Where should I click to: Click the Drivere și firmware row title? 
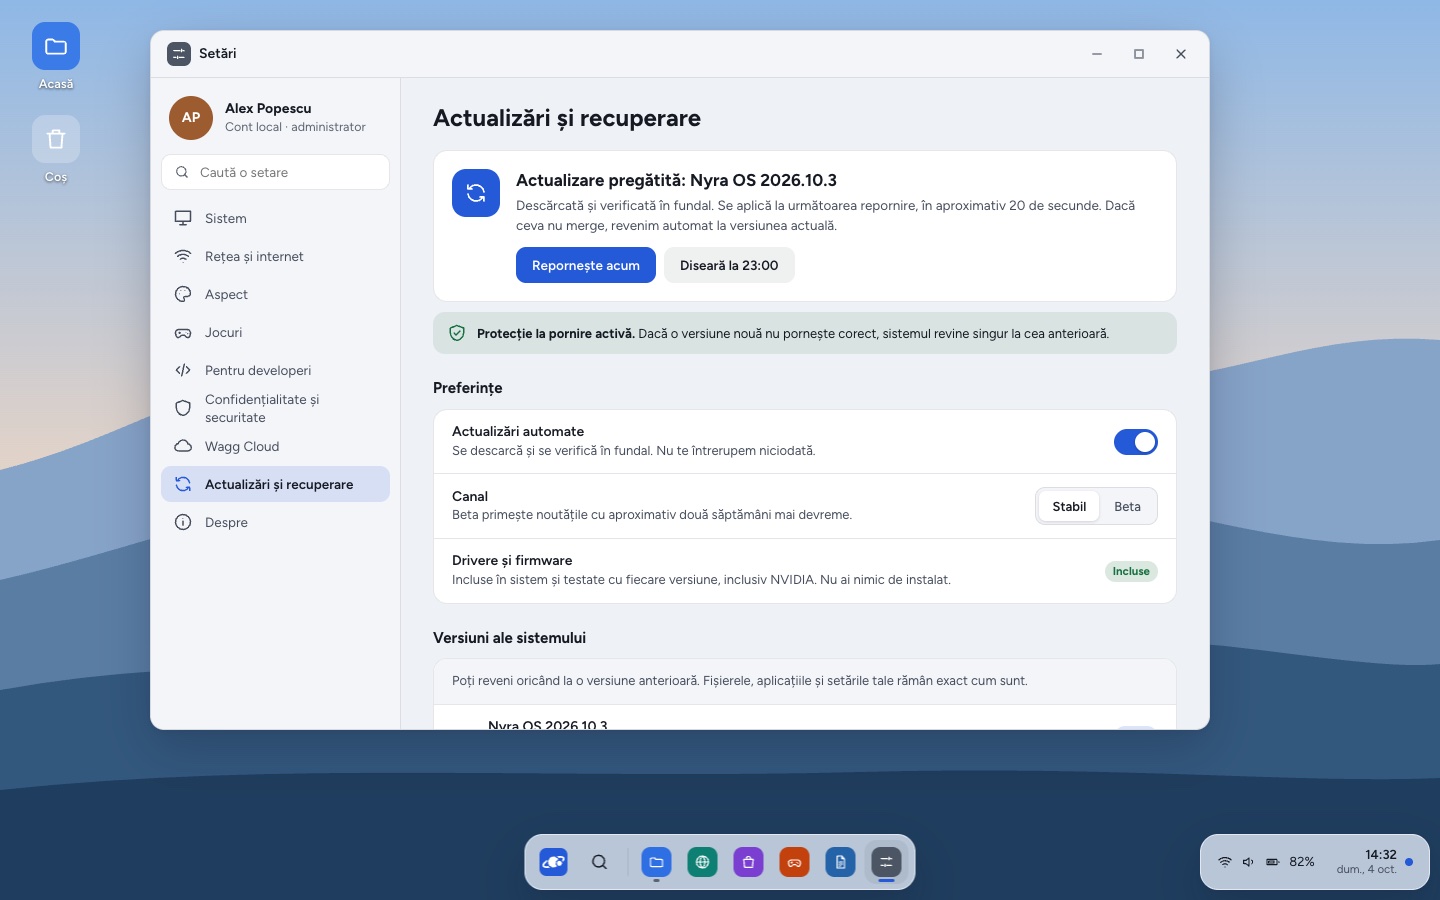512,561
